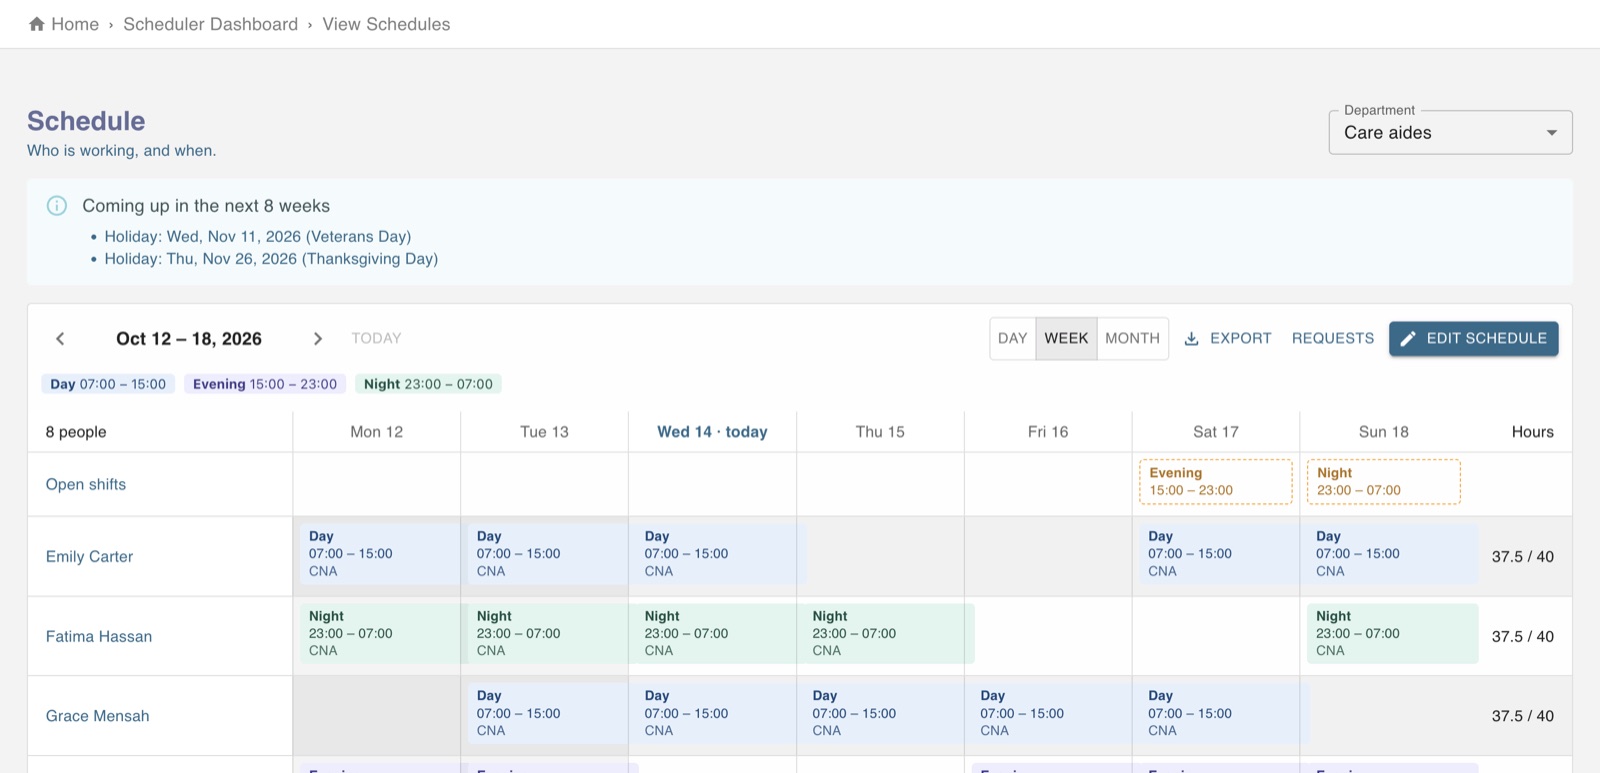Click the Veterans Day holiday notice
The image size is (1600, 773).
(258, 237)
